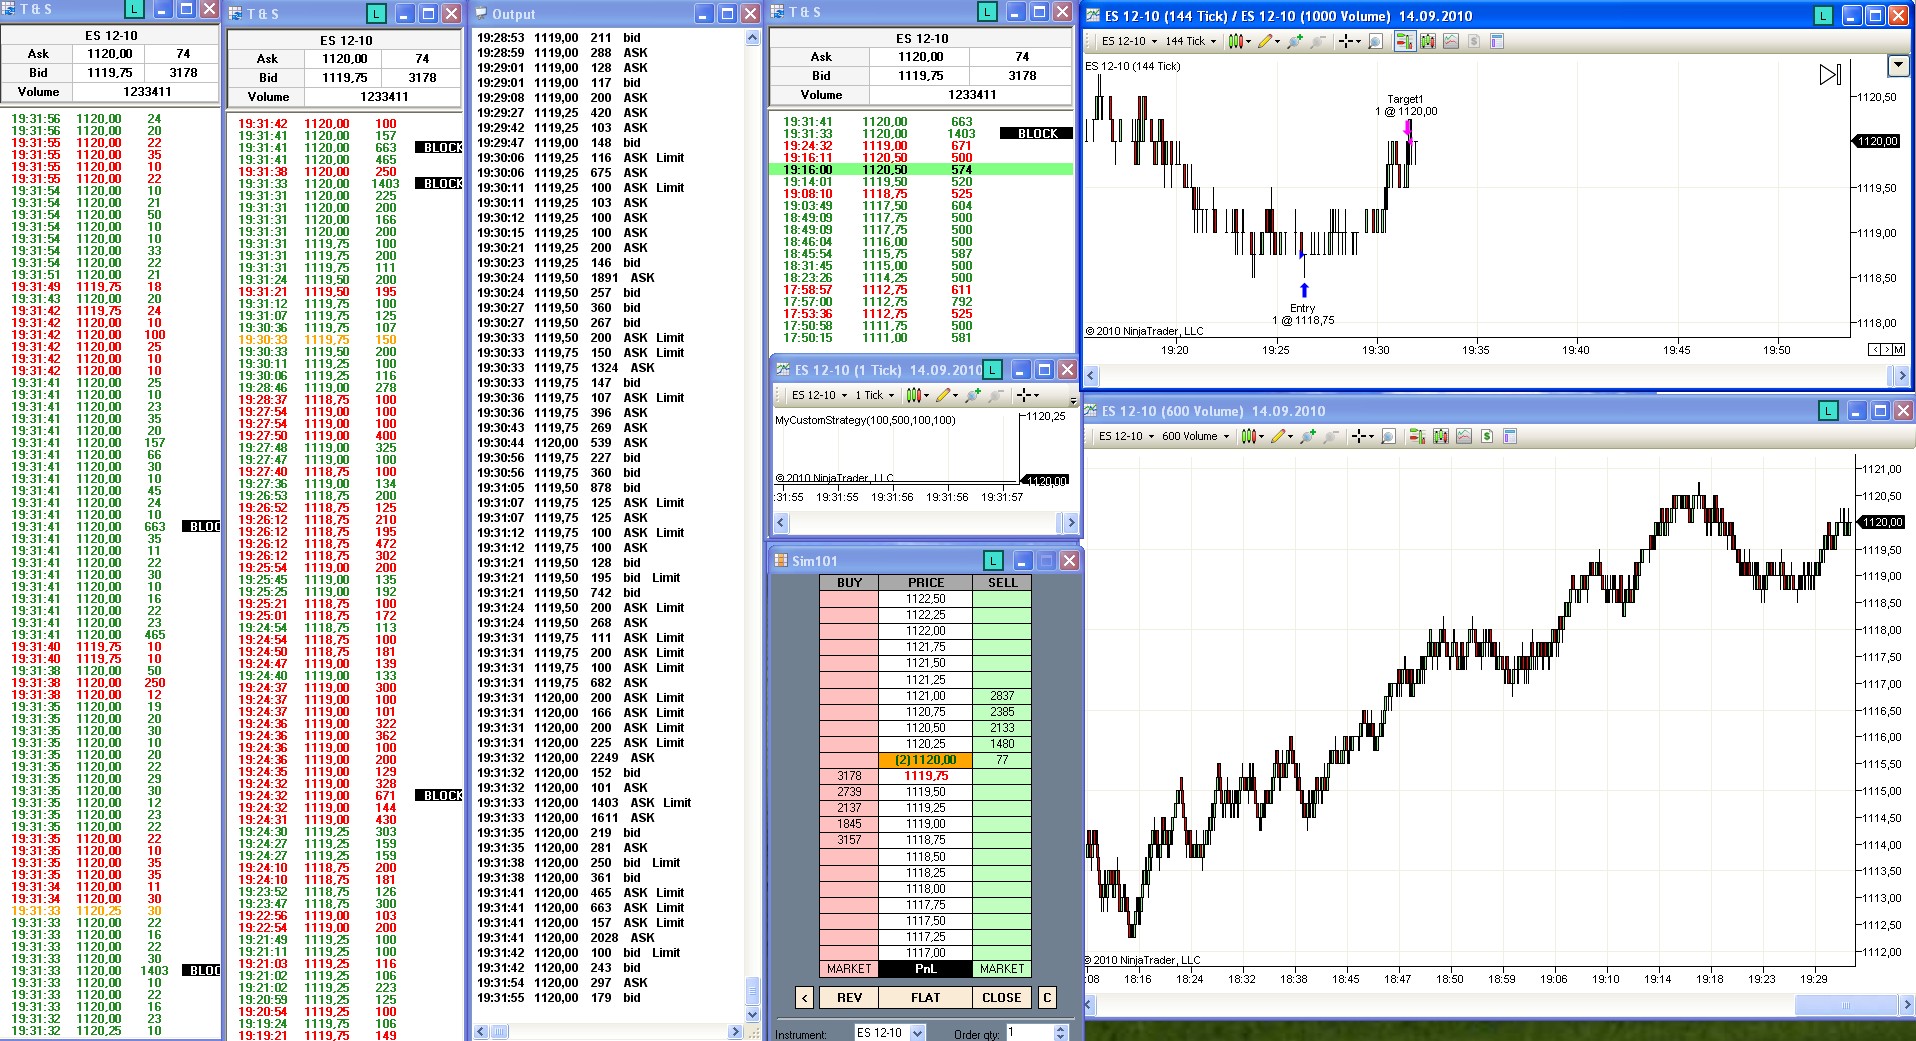
Task: Open drawing tools pencil in 1 Tick chart toolbar
Action: click(x=943, y=396)
